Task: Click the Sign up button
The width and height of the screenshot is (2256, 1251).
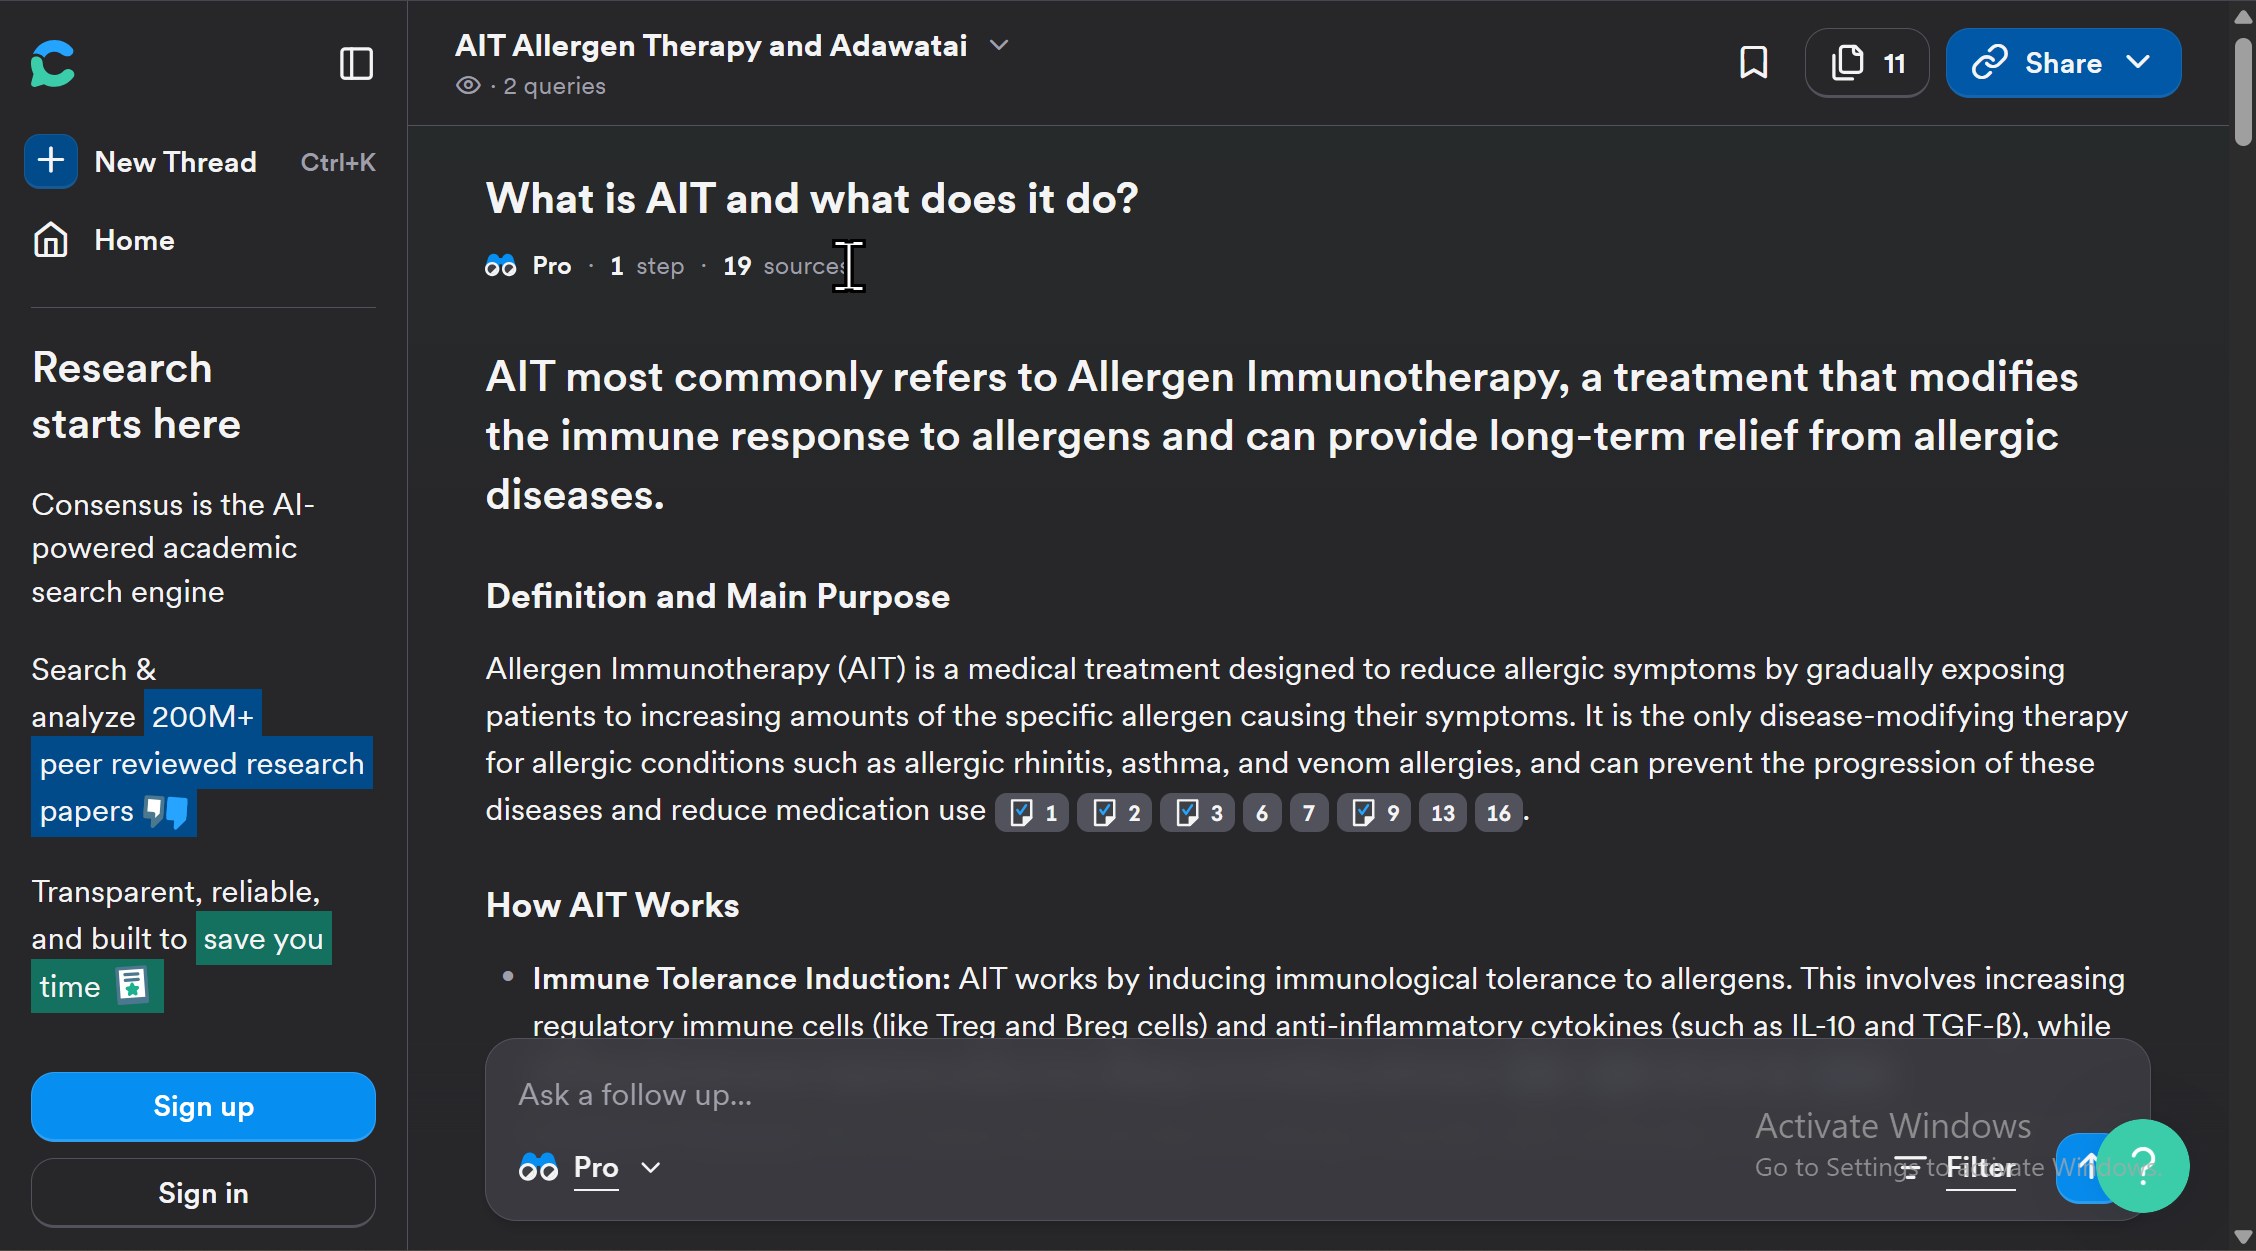Action: pyautogui.click(x=203, y=1106)
